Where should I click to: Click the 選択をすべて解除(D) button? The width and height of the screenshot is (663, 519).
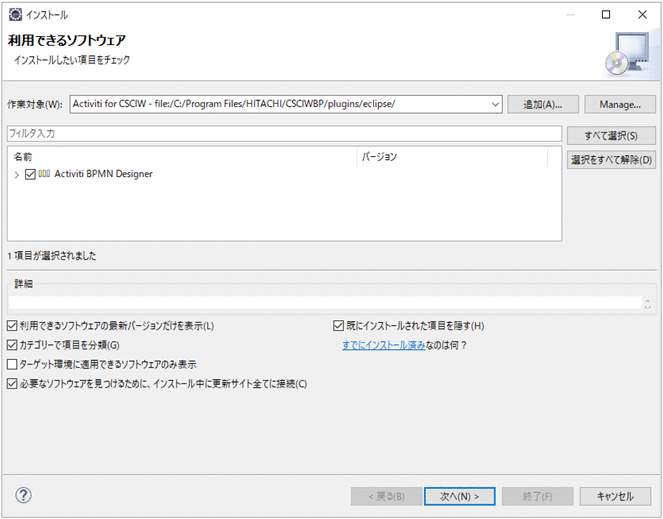click(x=611, y=160)
